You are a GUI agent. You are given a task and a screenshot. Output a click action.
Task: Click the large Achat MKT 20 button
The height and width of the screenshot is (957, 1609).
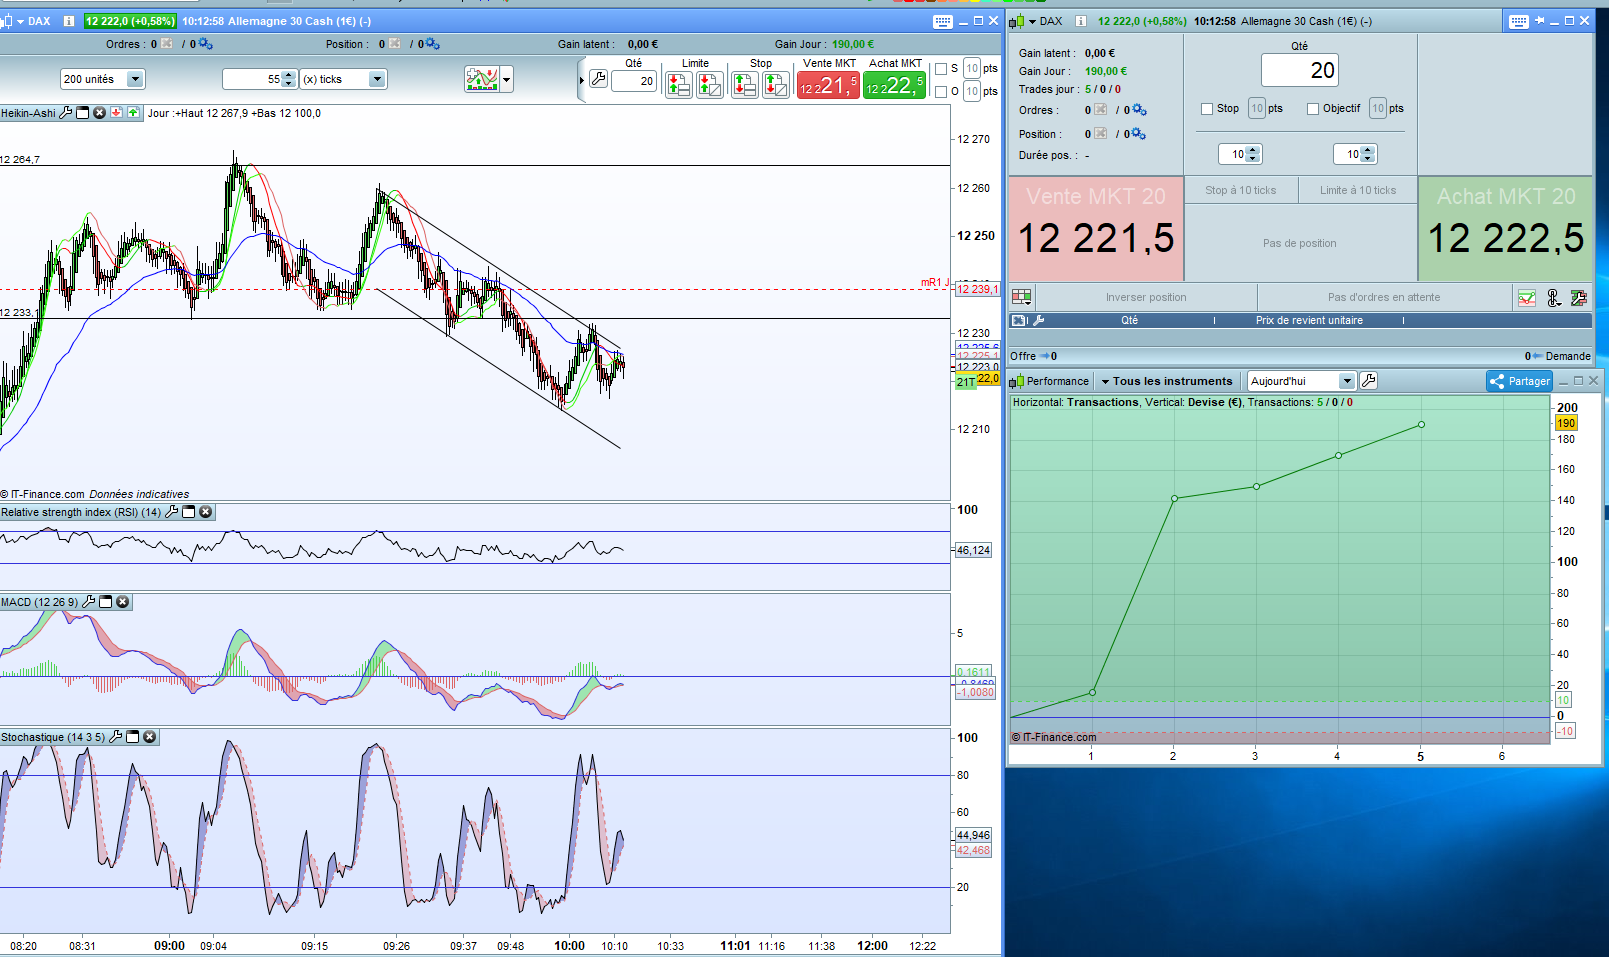pyautogui.click(x=1505, y=229)
